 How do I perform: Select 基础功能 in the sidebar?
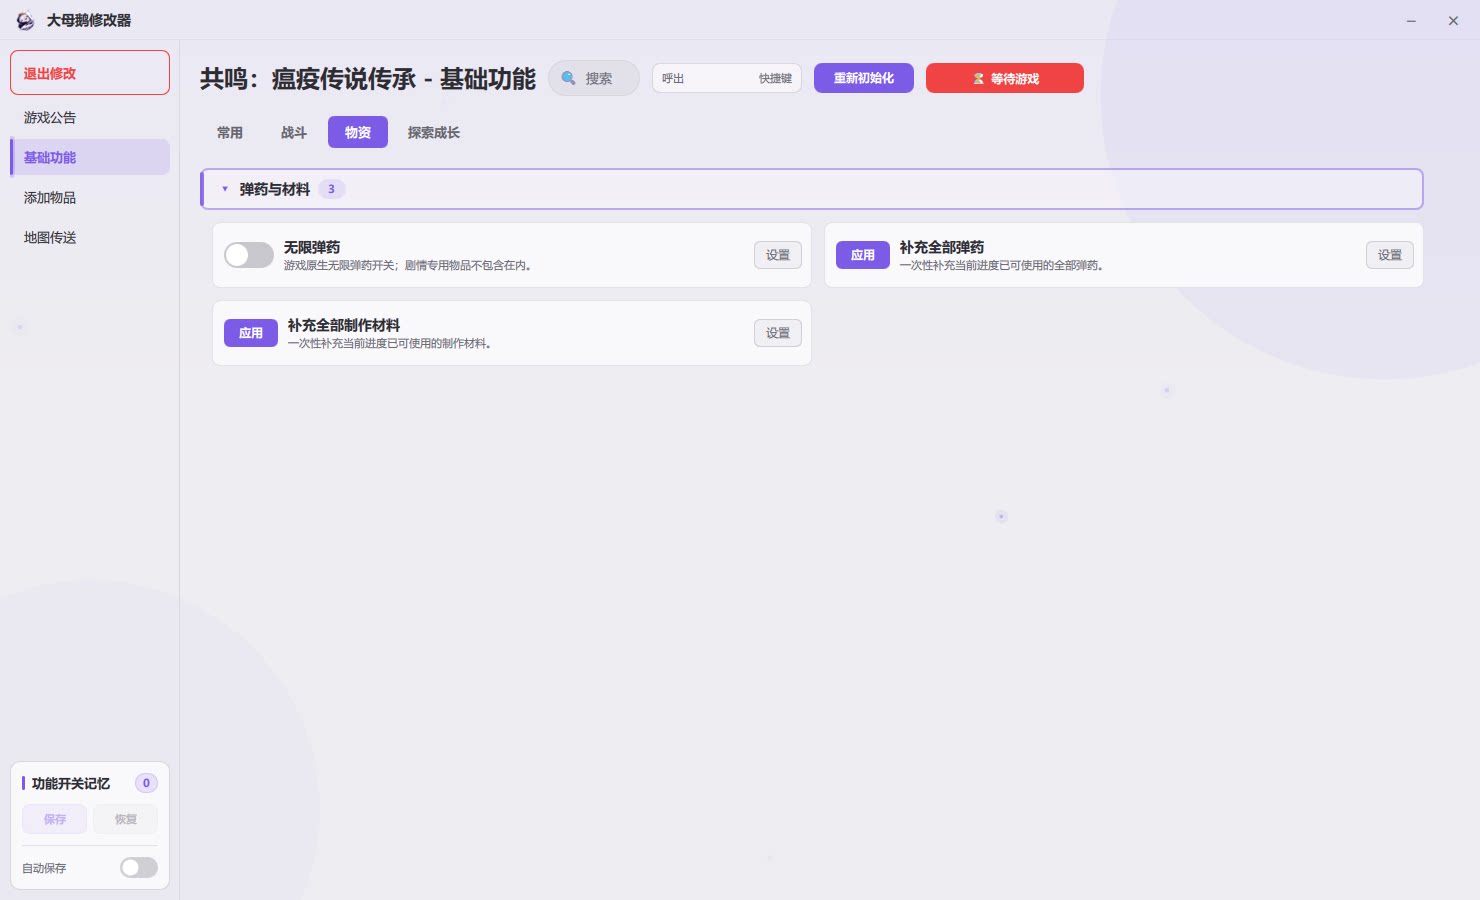click(90, 157)
